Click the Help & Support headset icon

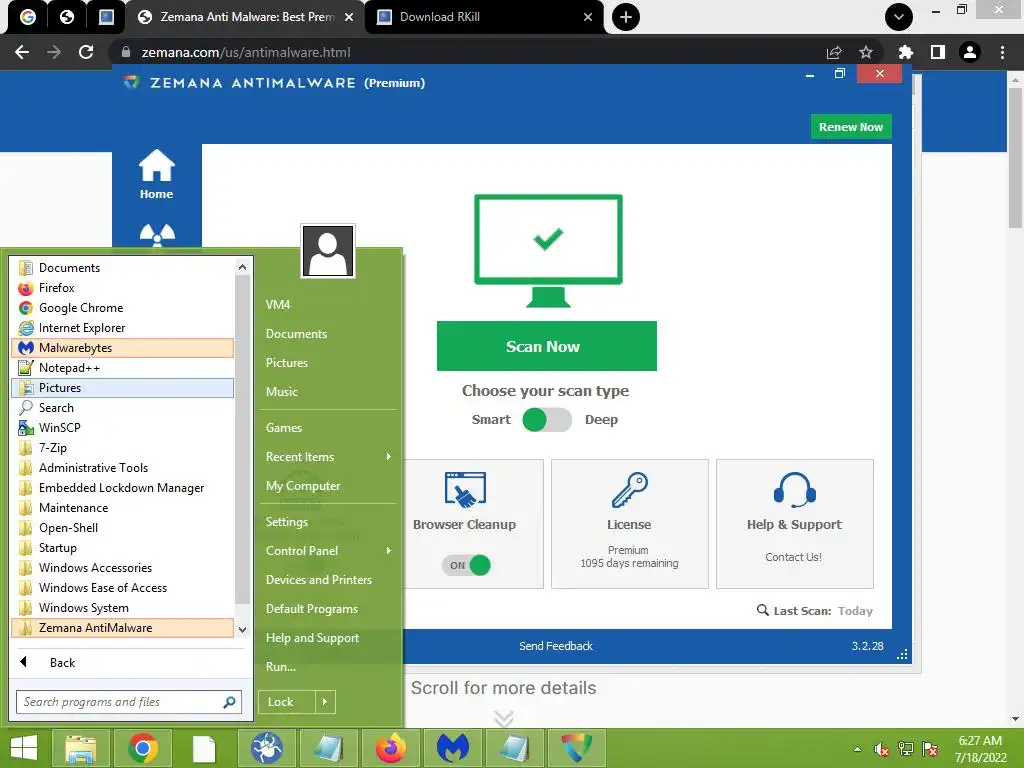(794, 490)
